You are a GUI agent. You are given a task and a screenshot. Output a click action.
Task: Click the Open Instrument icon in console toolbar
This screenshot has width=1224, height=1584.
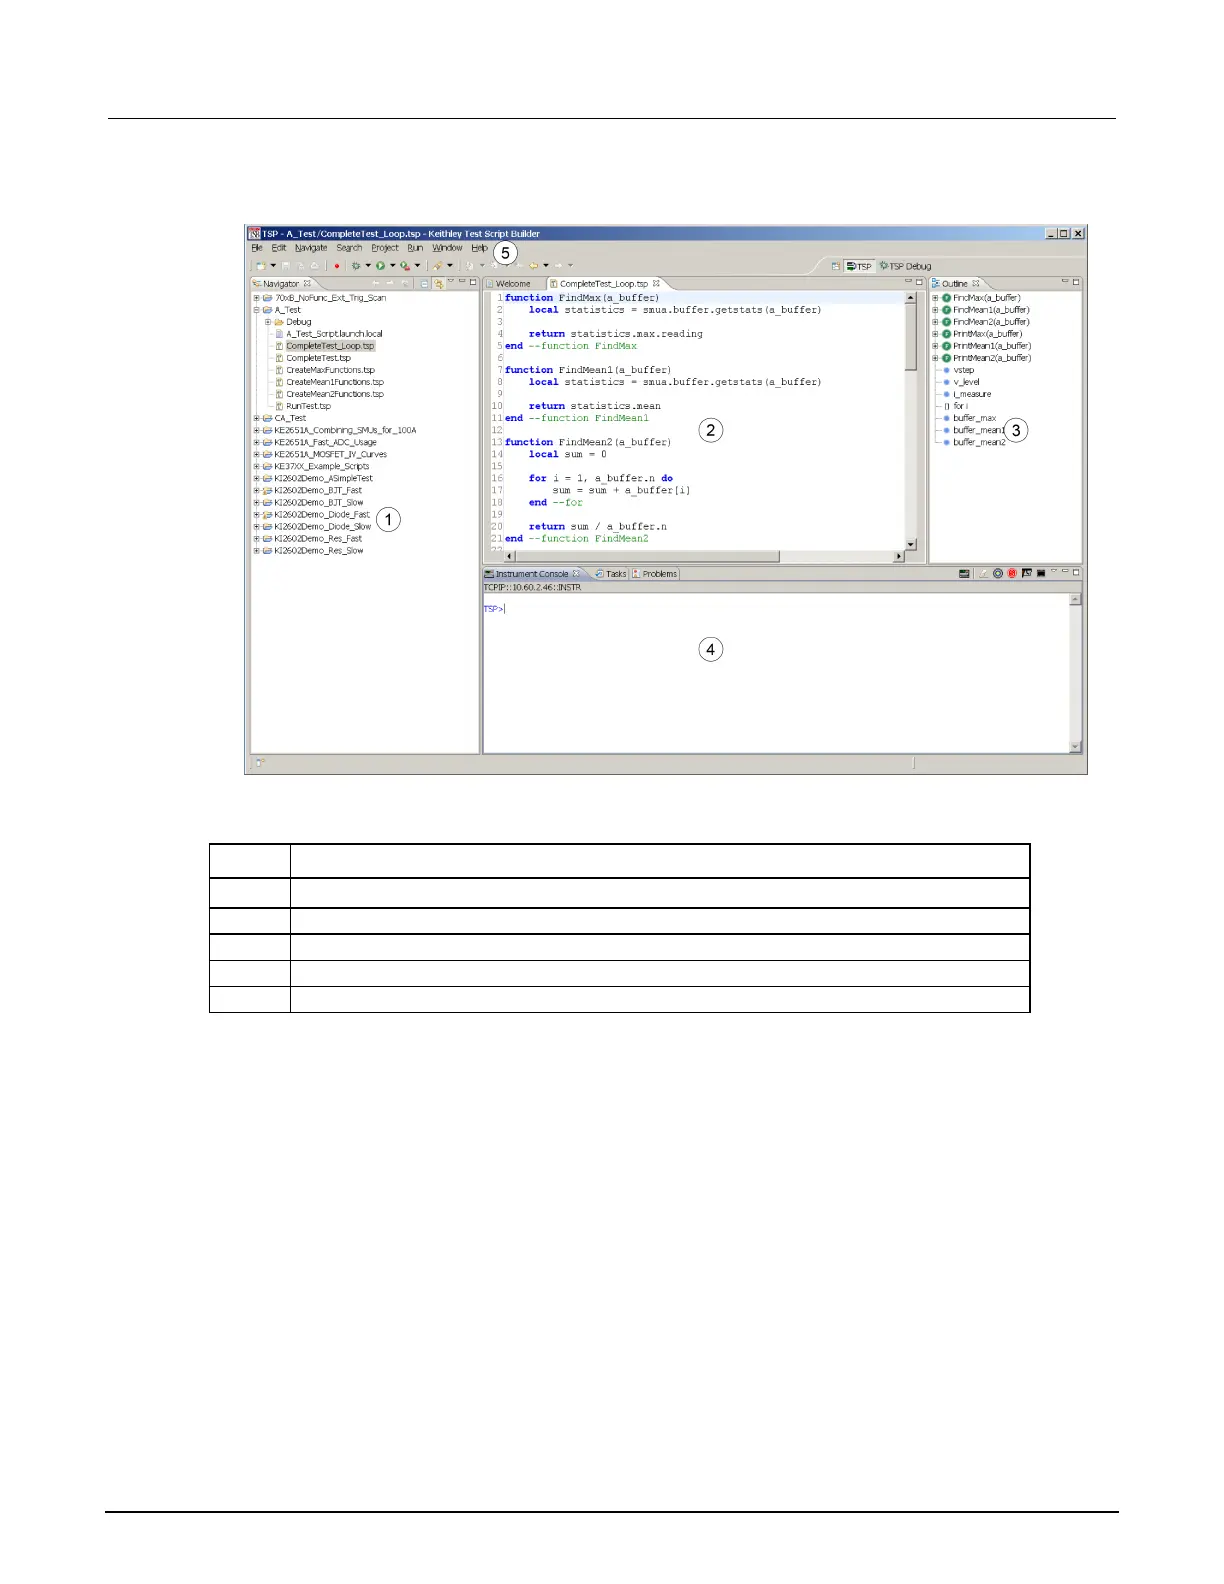coord(964,574)
